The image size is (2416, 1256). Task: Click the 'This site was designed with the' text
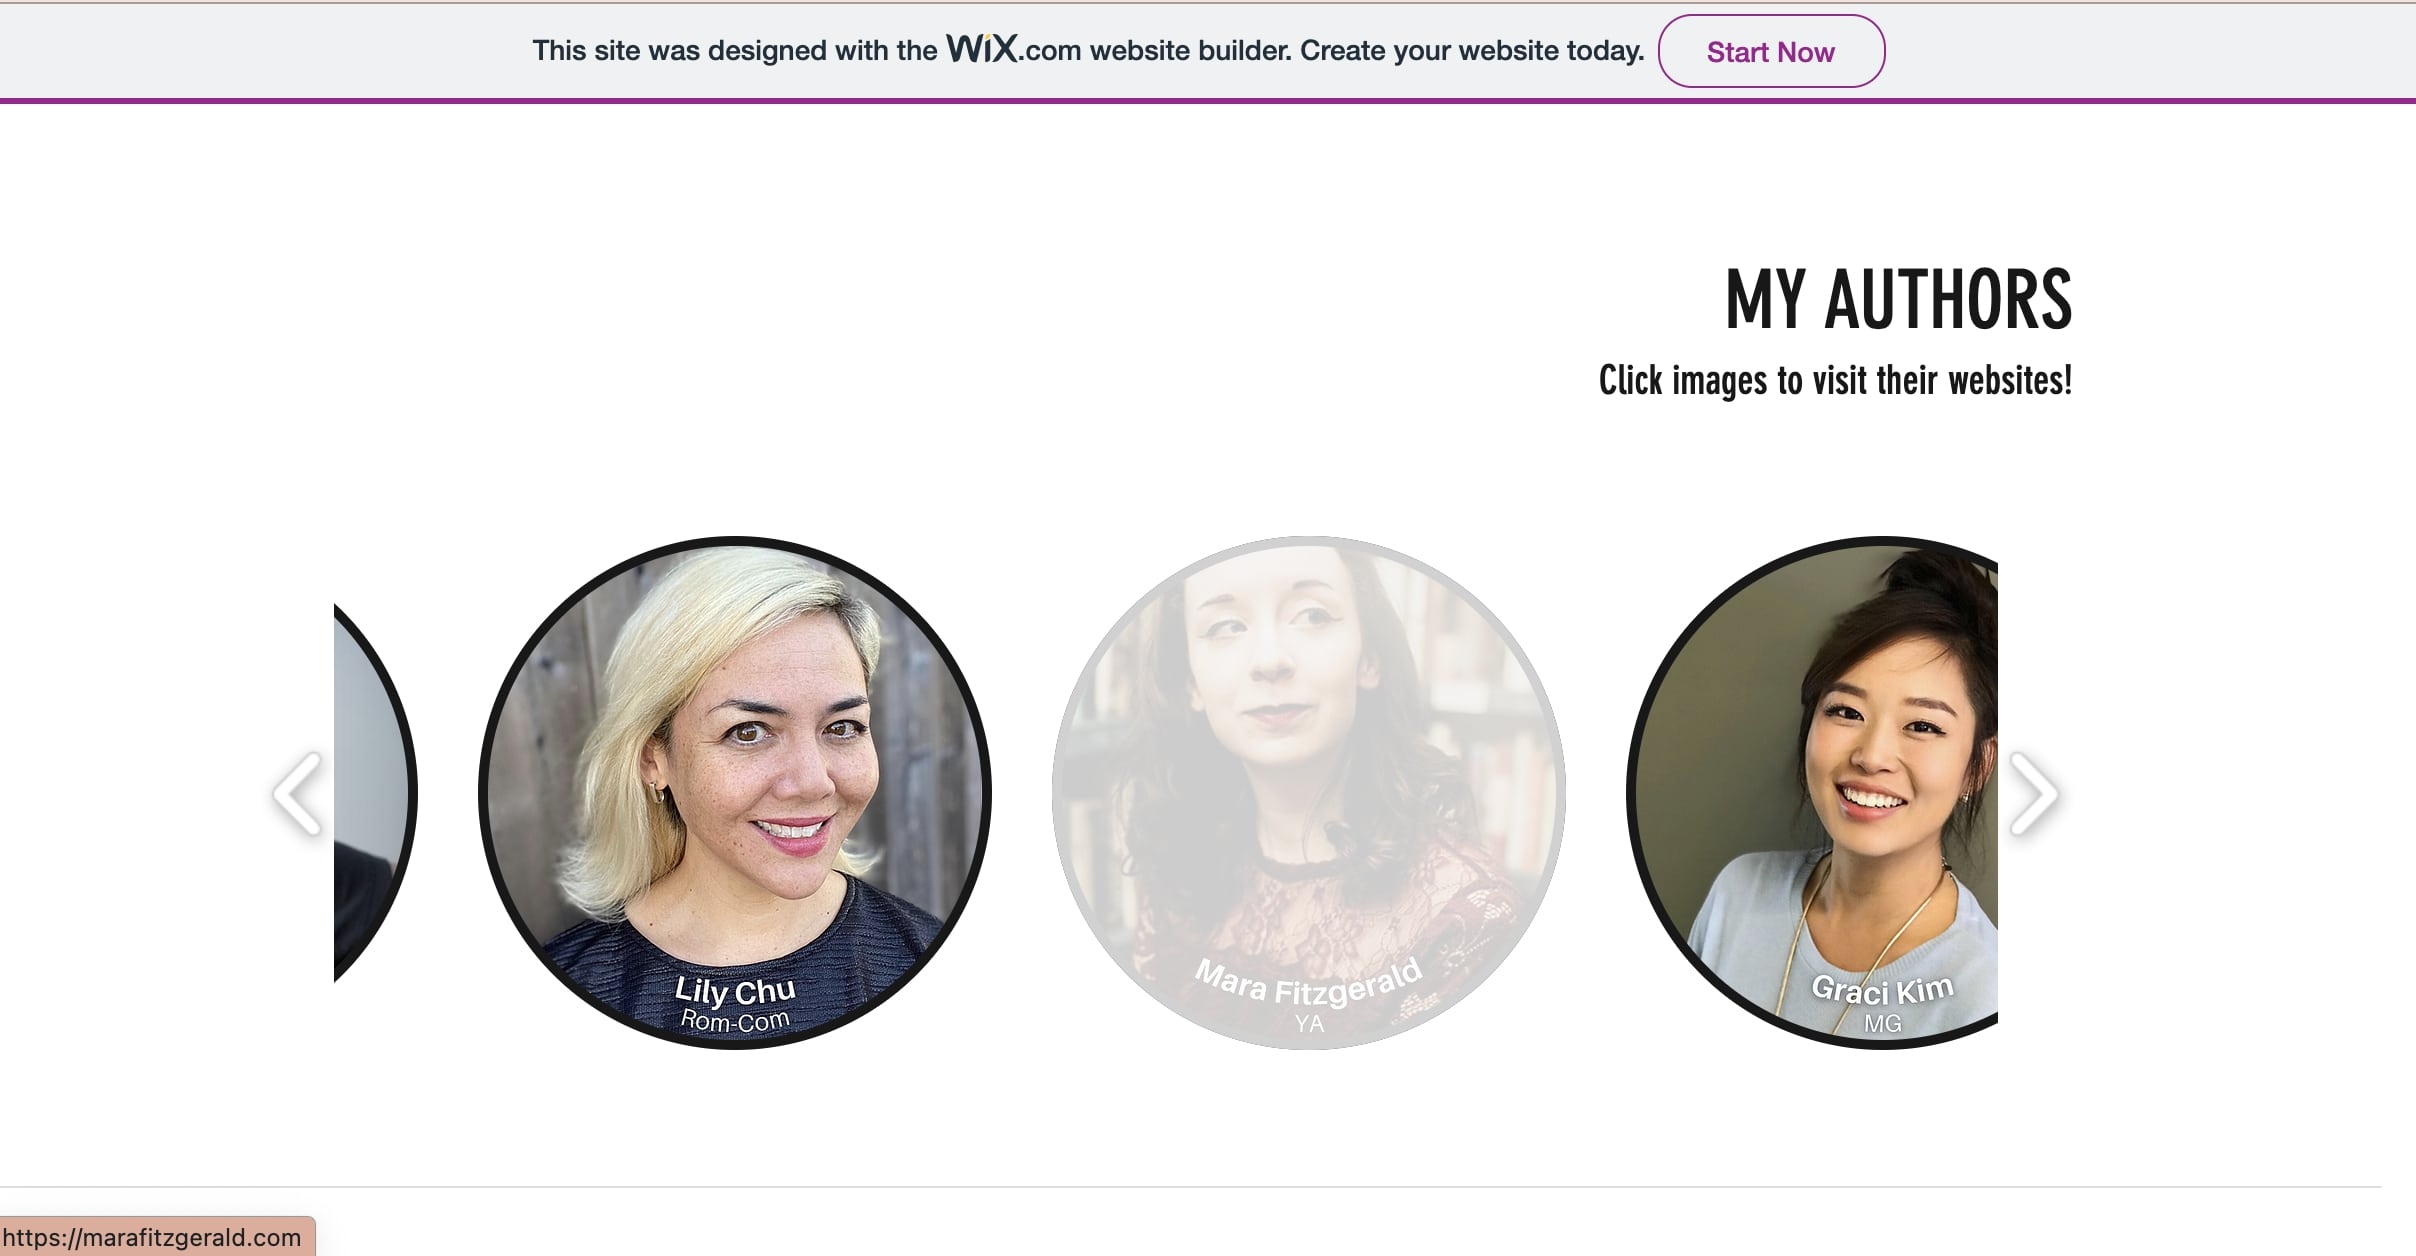coord(734,51)
